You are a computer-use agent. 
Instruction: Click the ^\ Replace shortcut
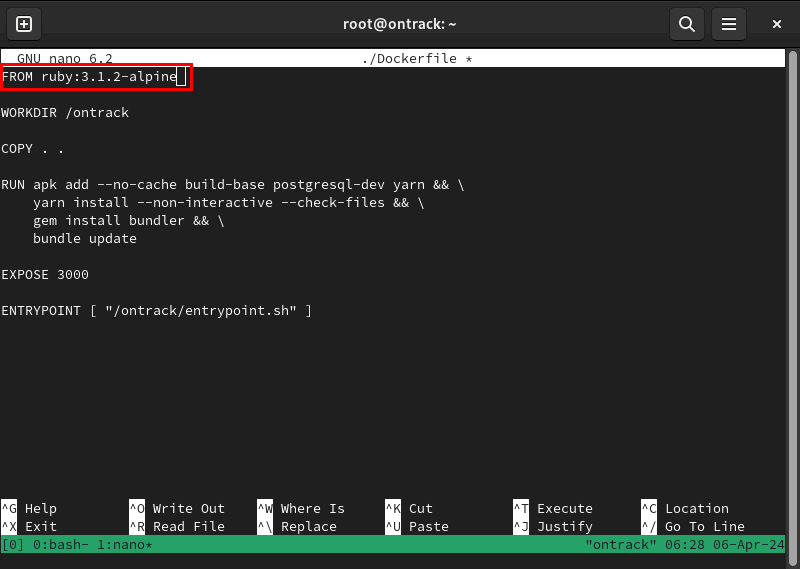(x=297, y=527)
